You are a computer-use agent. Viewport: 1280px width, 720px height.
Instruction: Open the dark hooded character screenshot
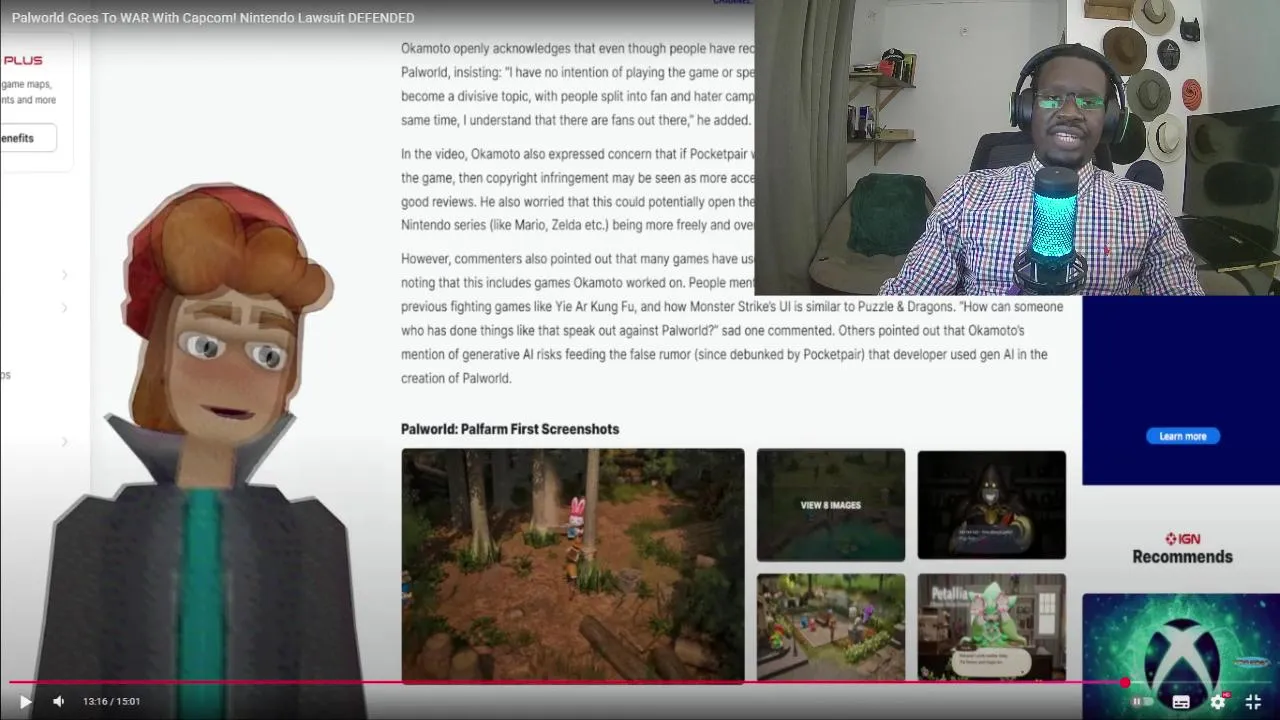992,505
